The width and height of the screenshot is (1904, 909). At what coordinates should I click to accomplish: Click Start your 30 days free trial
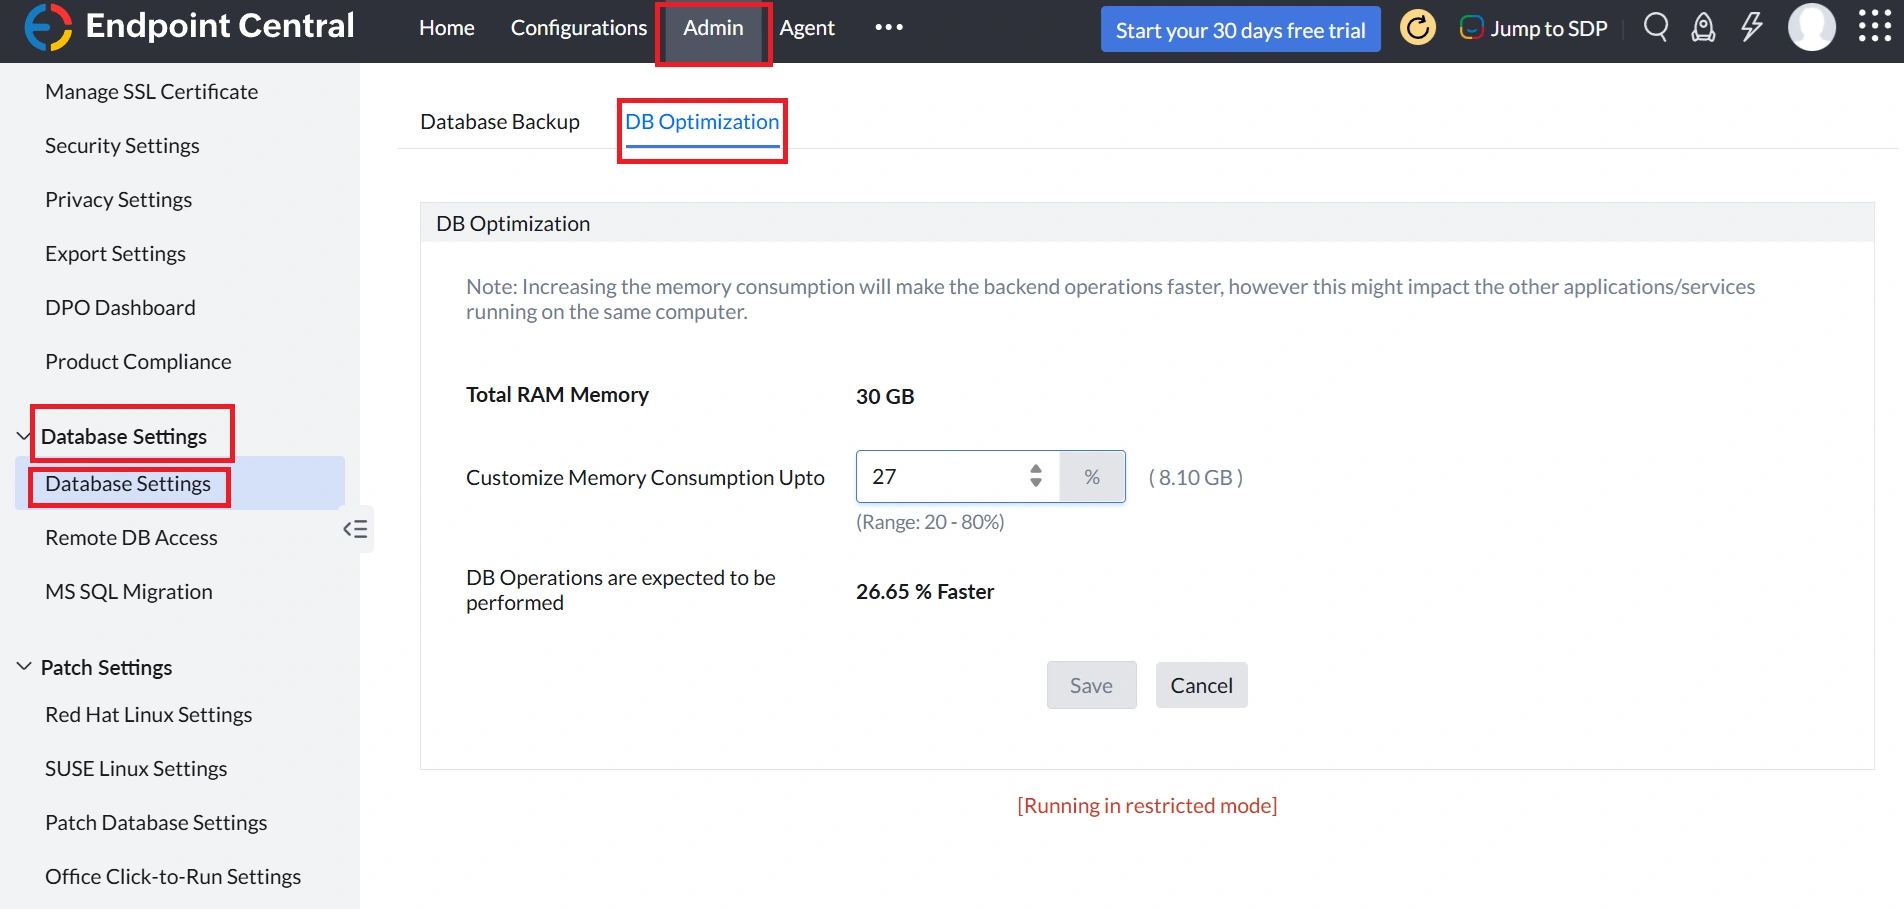[x=1241, y=30]
